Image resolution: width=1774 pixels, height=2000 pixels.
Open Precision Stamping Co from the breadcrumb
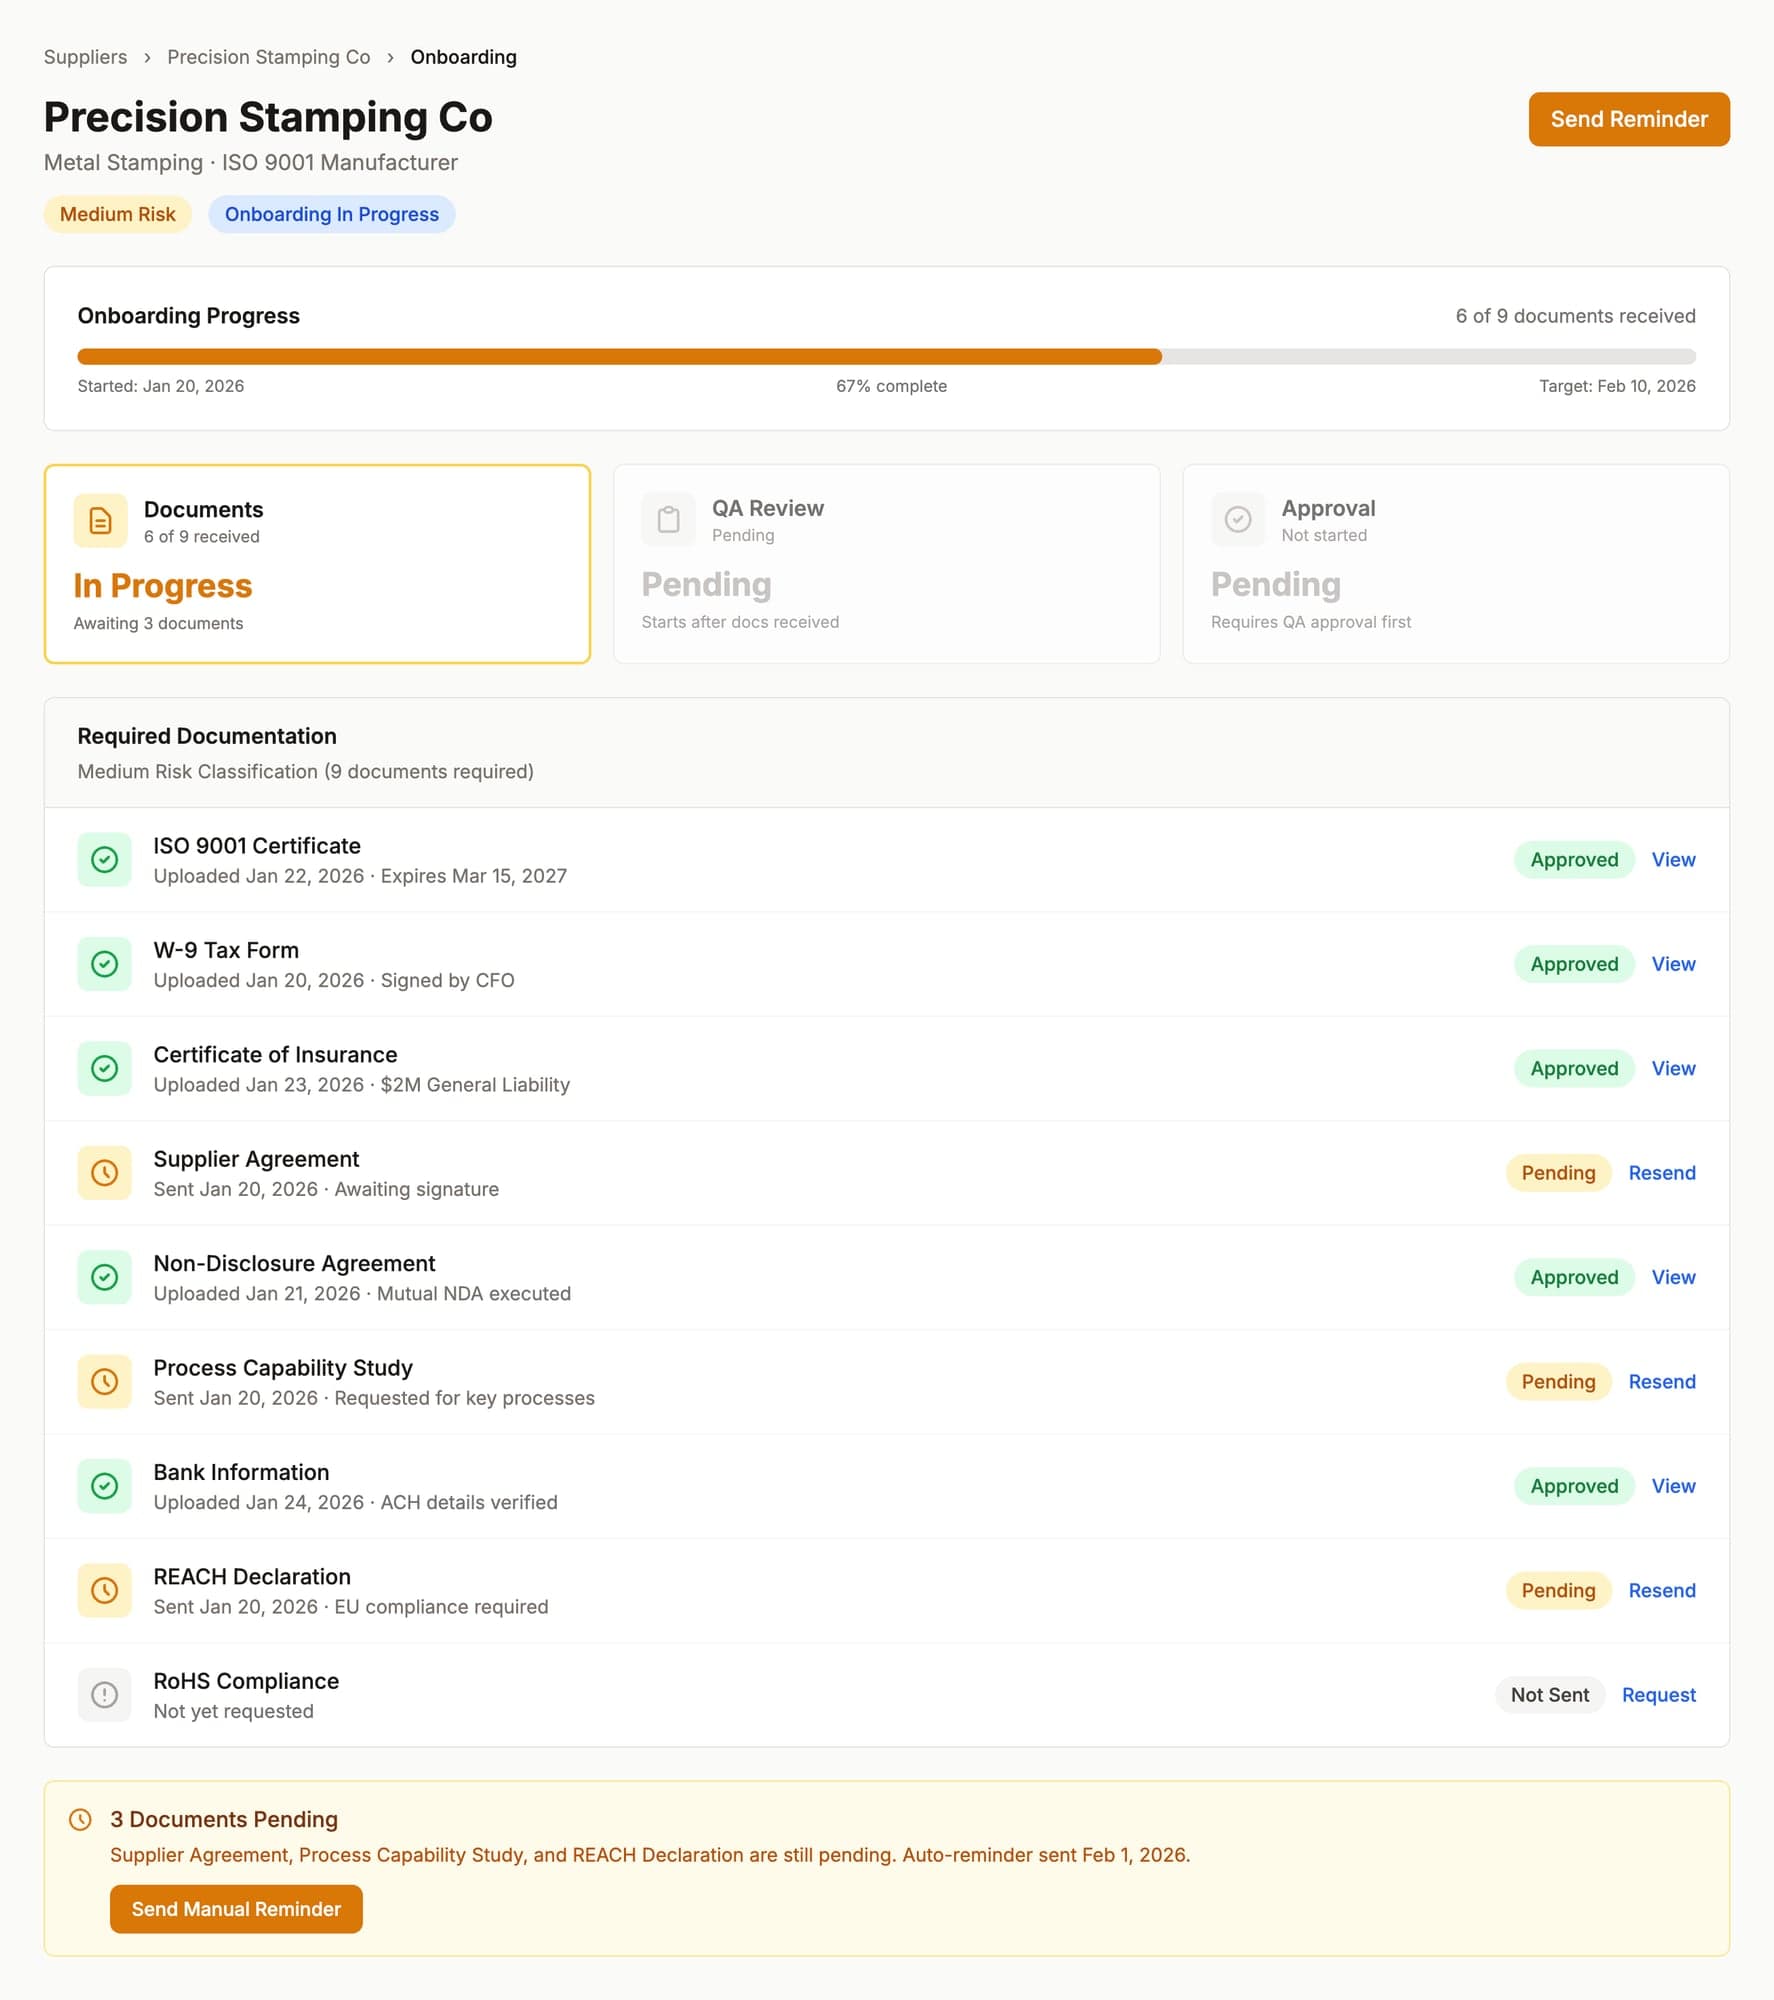pos(268,57)
